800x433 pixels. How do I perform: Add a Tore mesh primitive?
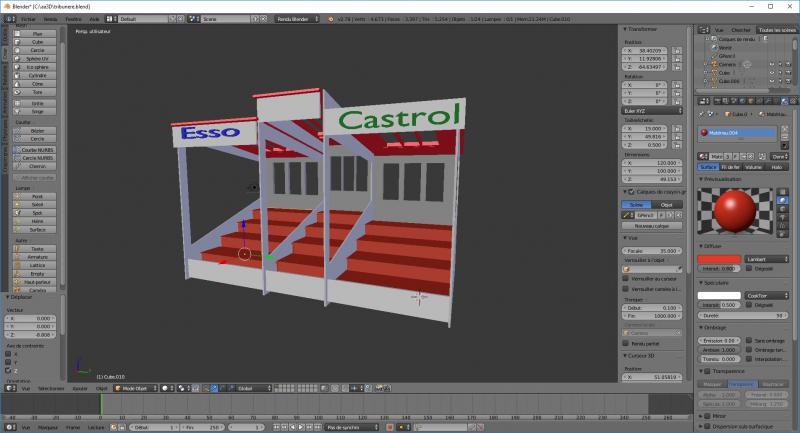(37, 91)
